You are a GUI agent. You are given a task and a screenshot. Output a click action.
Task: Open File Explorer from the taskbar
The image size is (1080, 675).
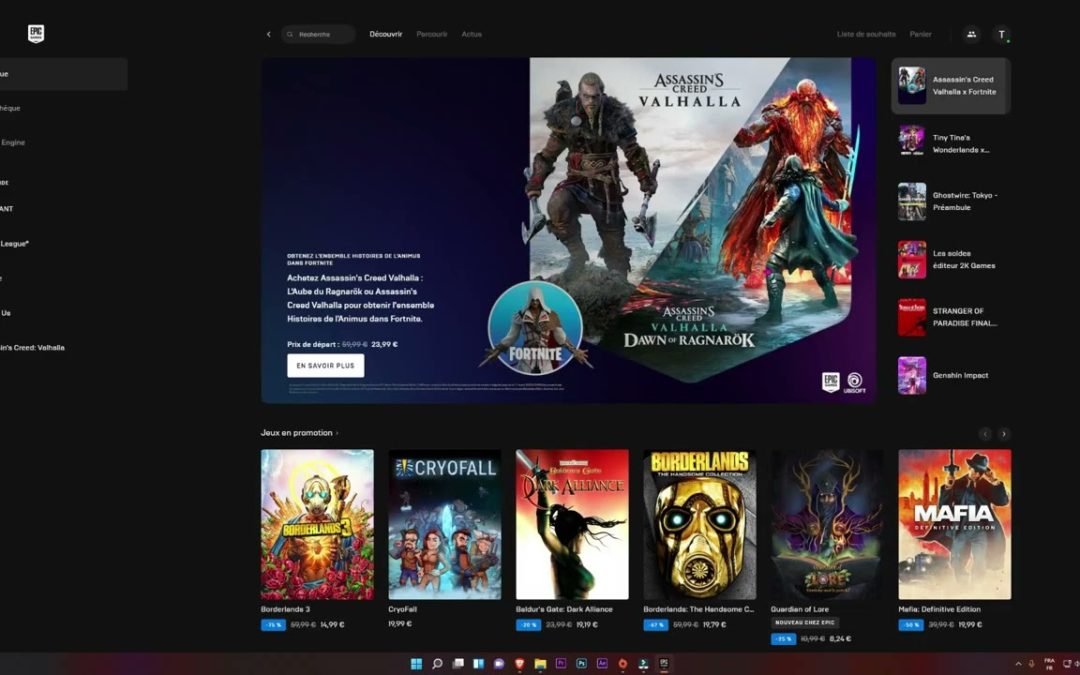coord(540,663)
